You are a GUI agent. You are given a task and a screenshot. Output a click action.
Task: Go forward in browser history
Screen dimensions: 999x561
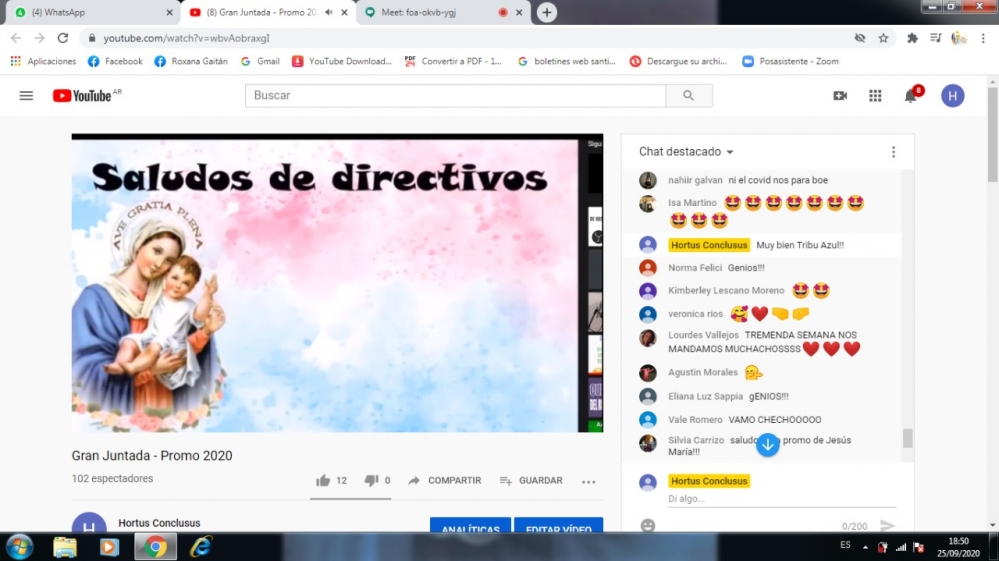tap(40, 38)
